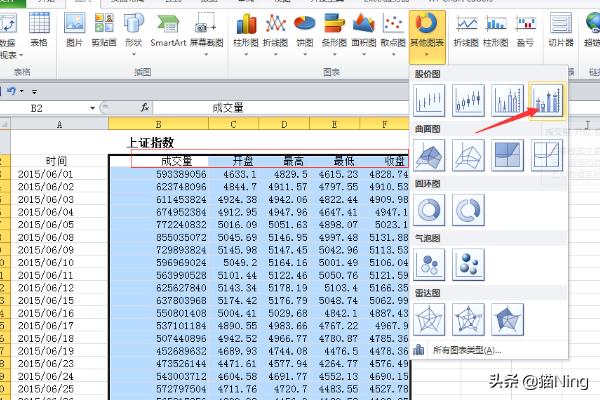This screenshot has height=400, width=600.
Task: Select Wireframe 3-D Surface chart
Action: tap(468, 155)
